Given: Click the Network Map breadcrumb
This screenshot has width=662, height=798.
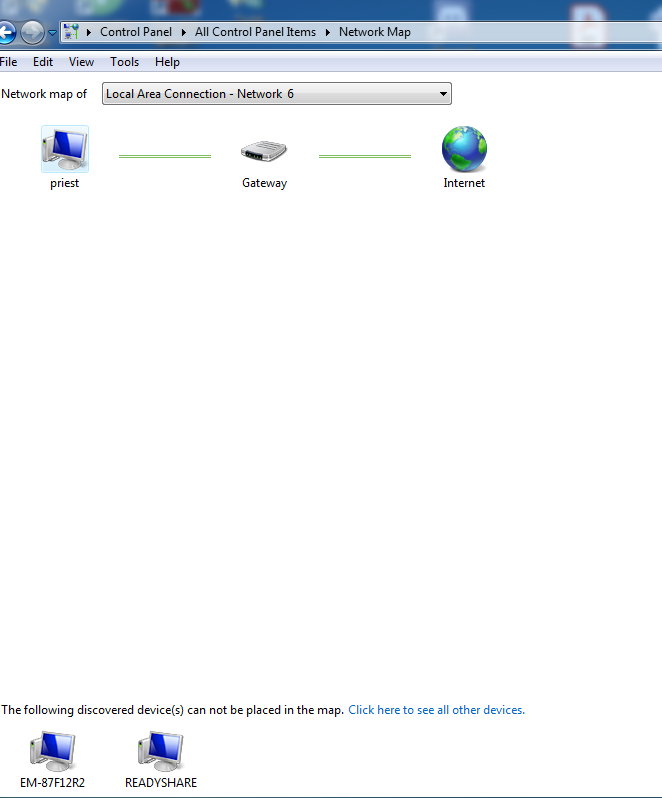Looking at the screenshot, I should point(375,32).
